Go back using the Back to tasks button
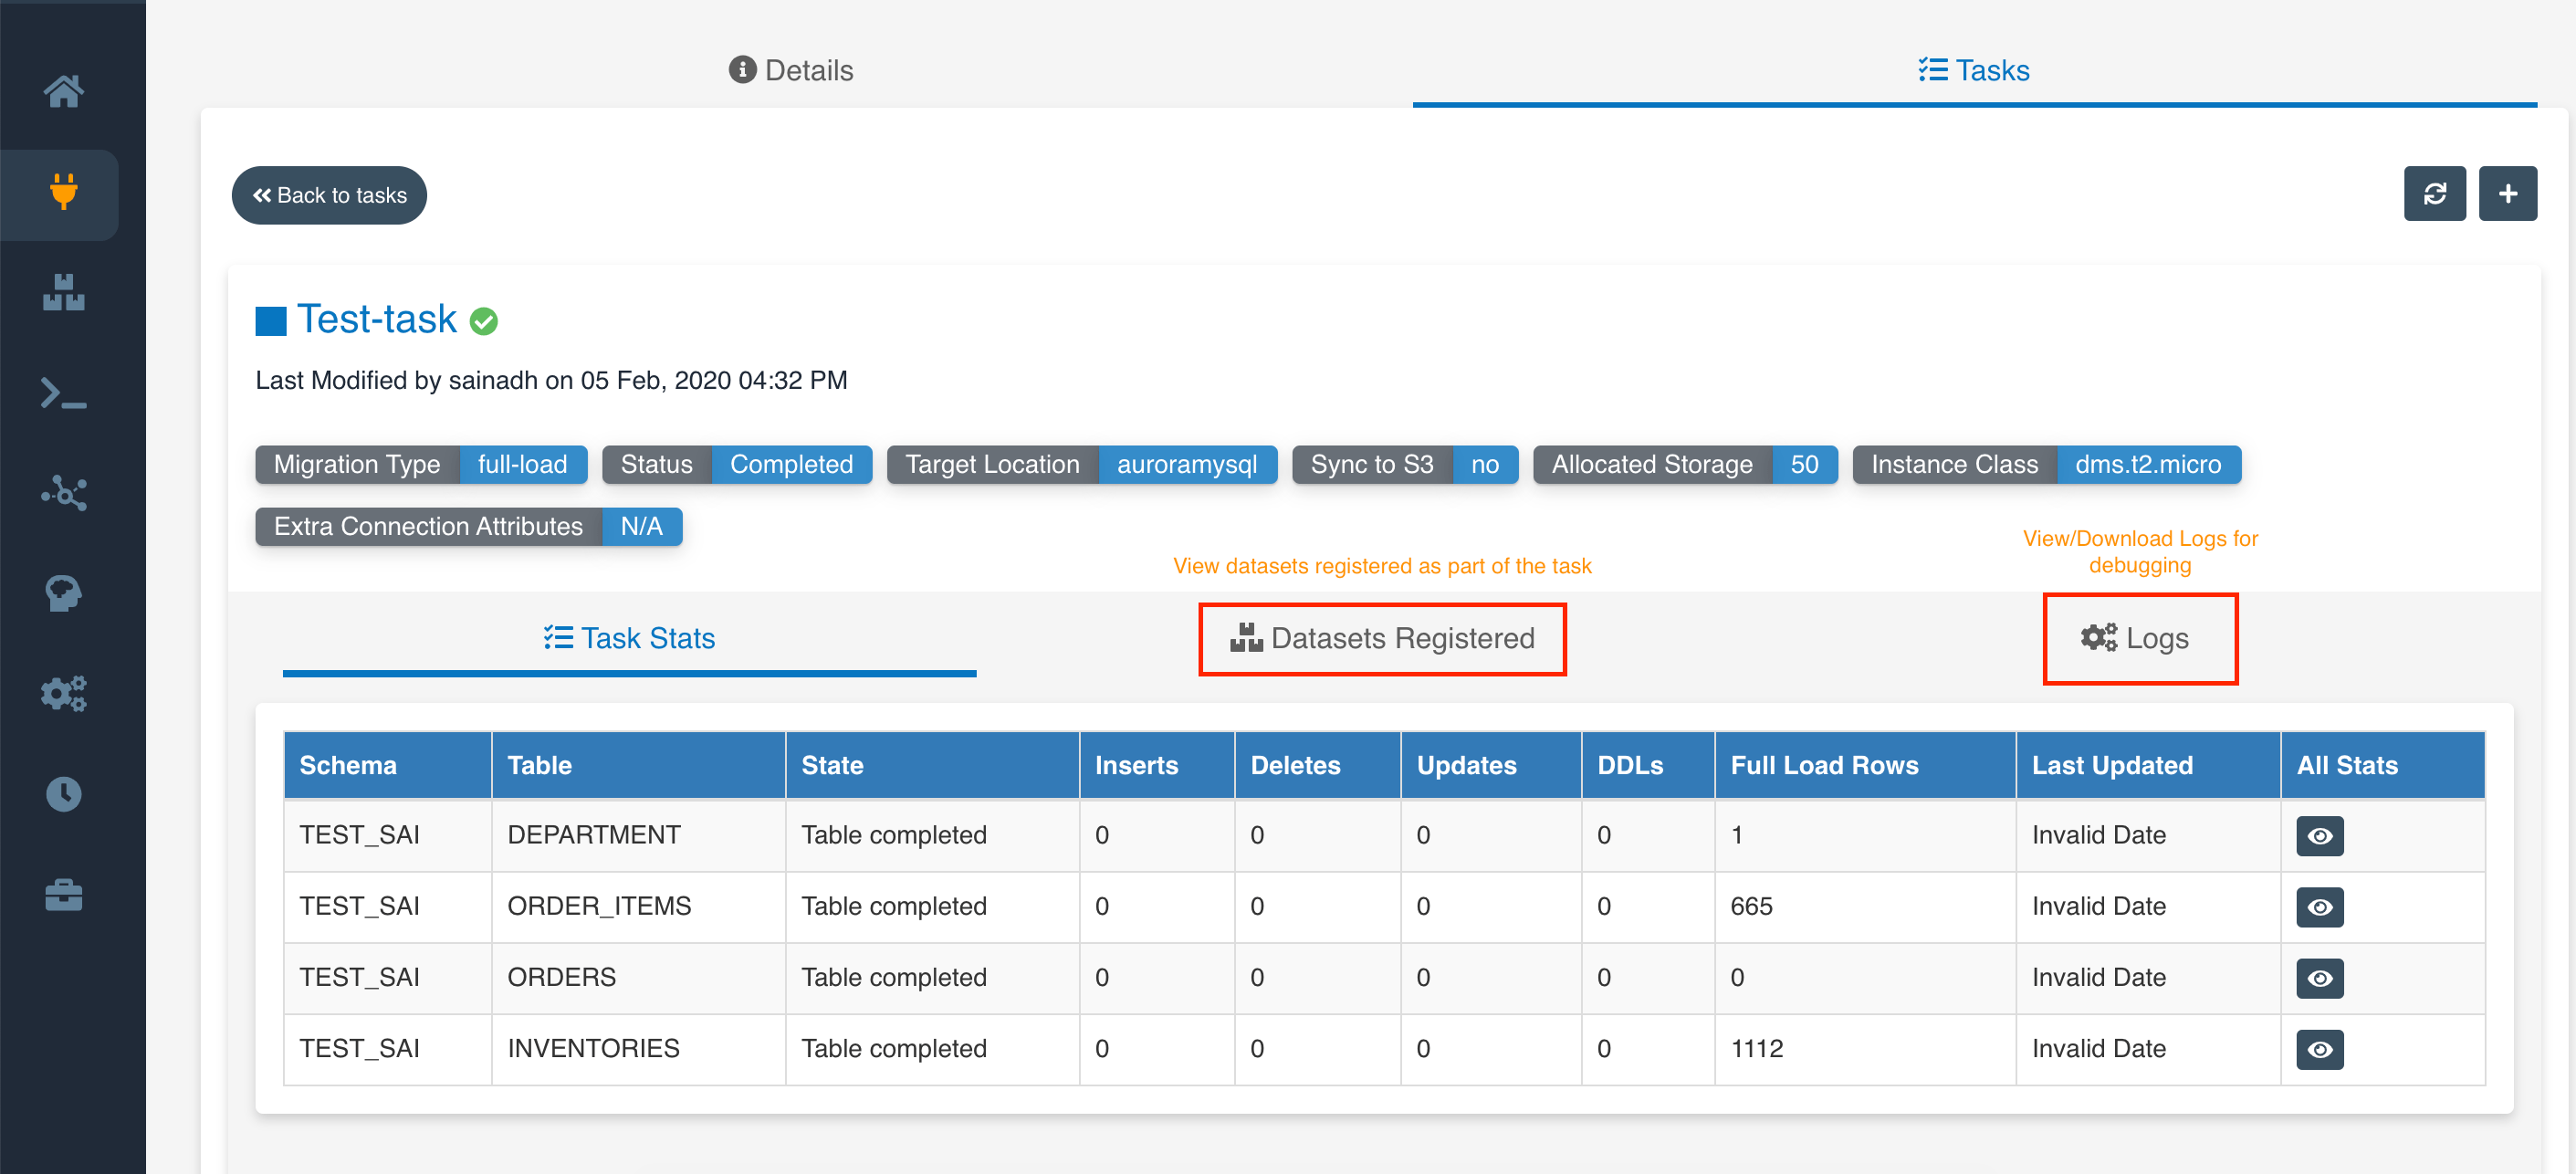Image resolution: width=2576 pixels, height=1174 pixels. pyautogui.click(x=329, y=195)
